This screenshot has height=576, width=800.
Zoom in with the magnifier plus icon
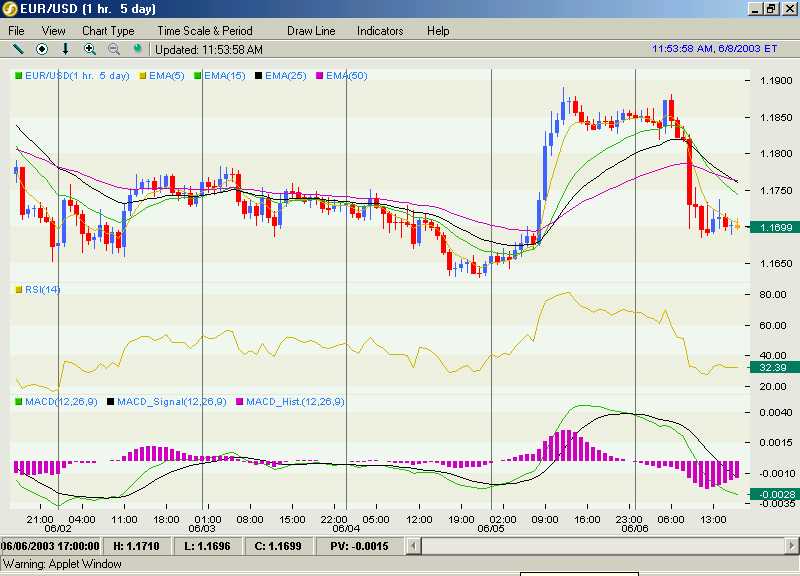pos(90,49)
